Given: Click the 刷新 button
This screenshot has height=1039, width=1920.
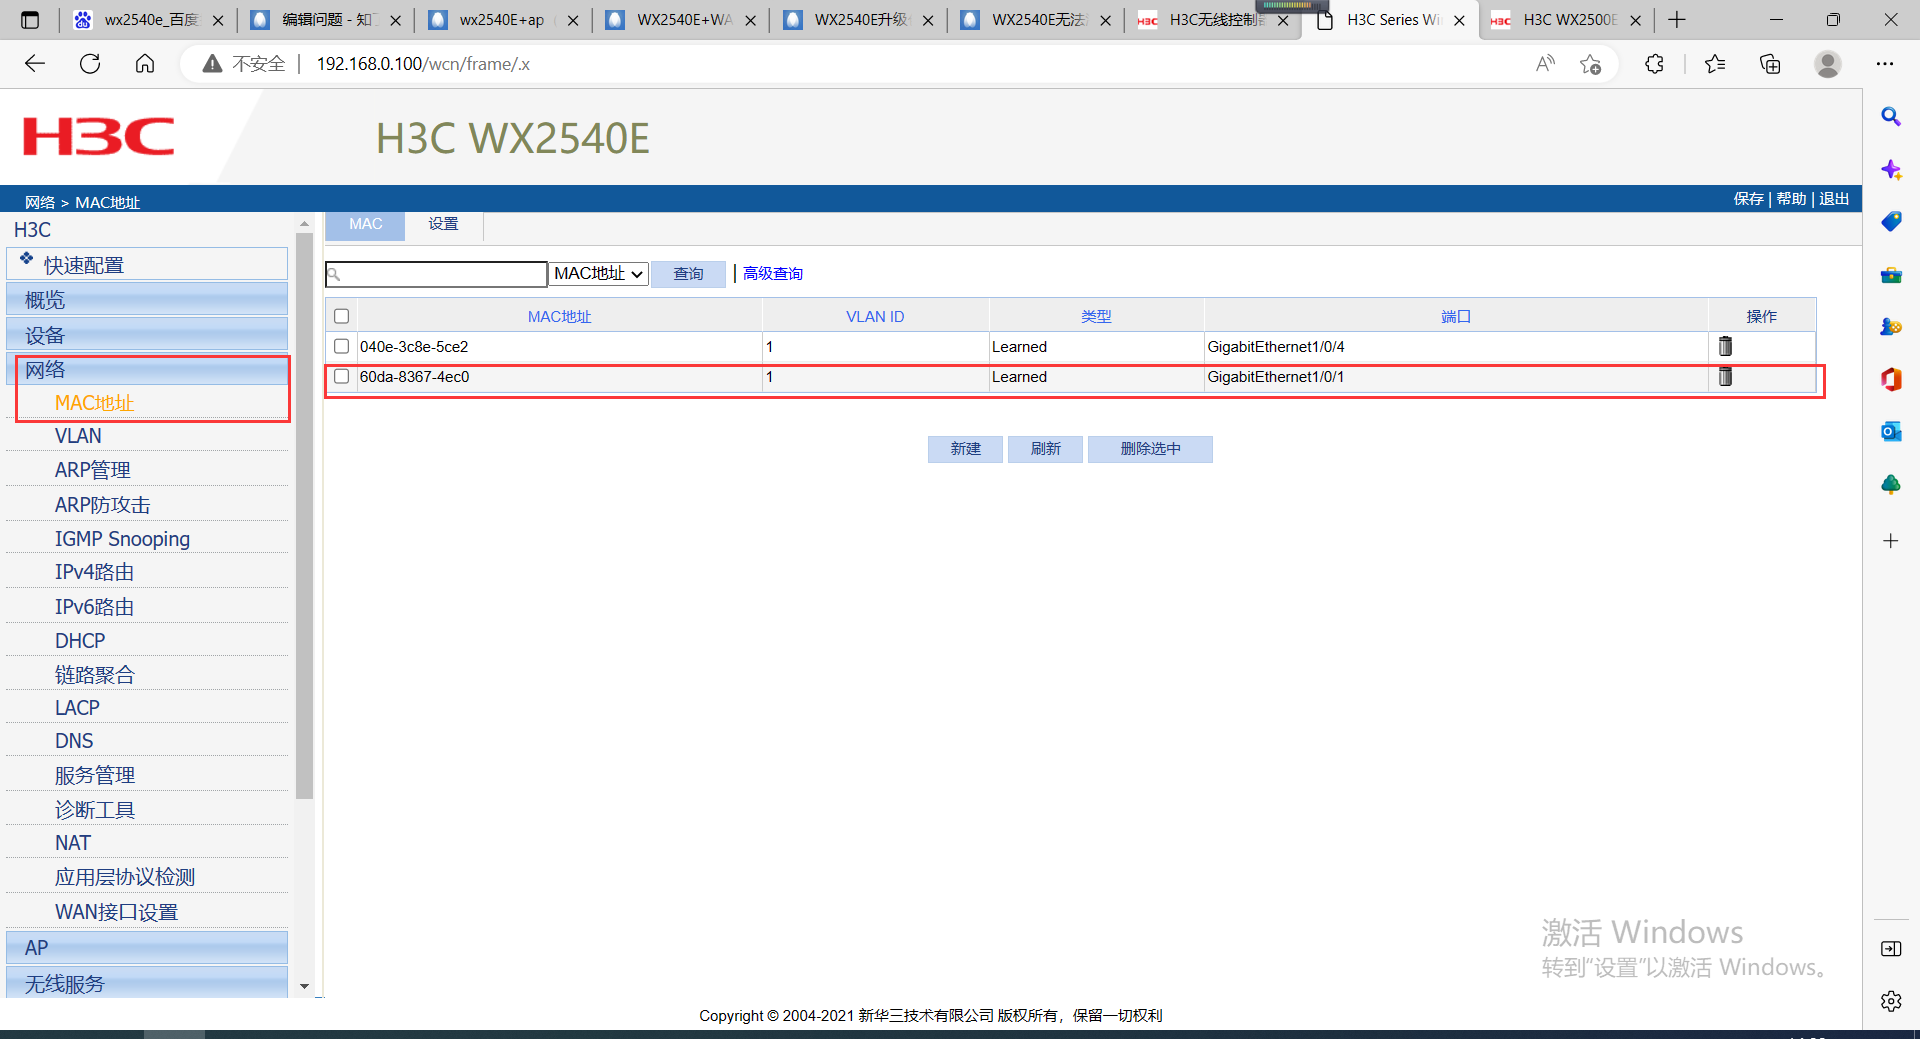Looking at the screenshot, I should (x=1045, y=449).
